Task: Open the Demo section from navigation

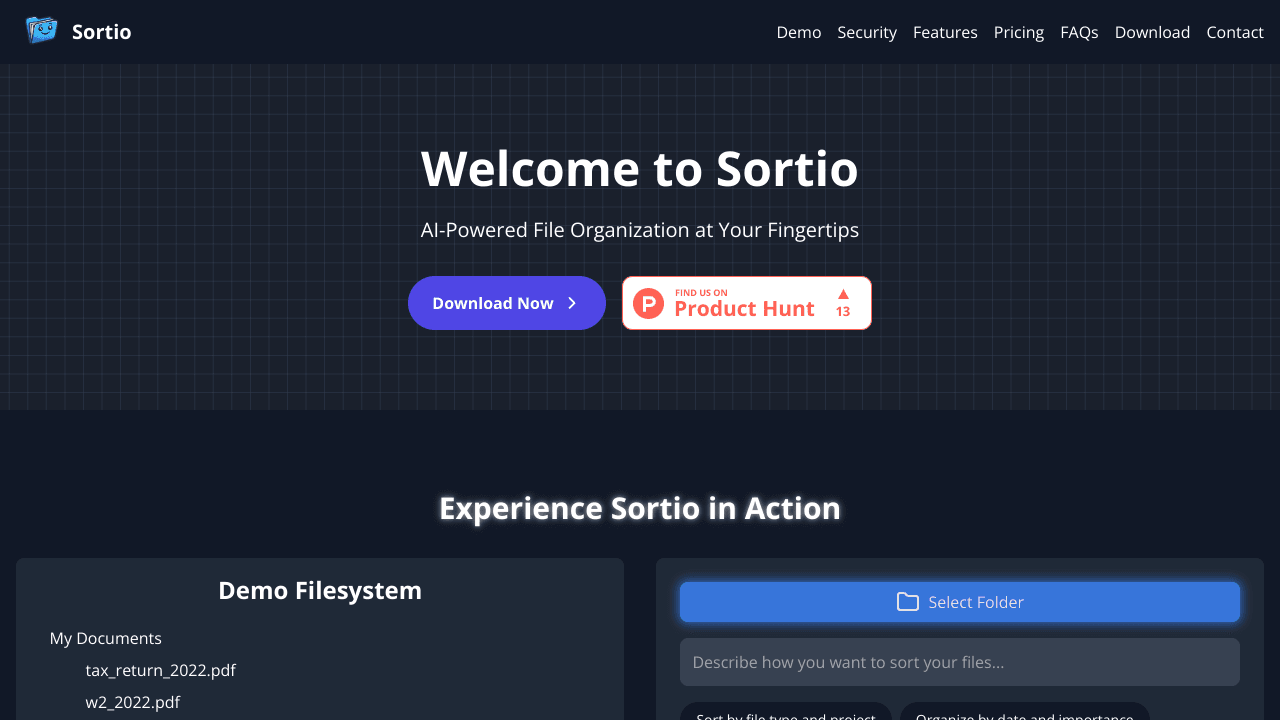Action: [x=798, y=32]
